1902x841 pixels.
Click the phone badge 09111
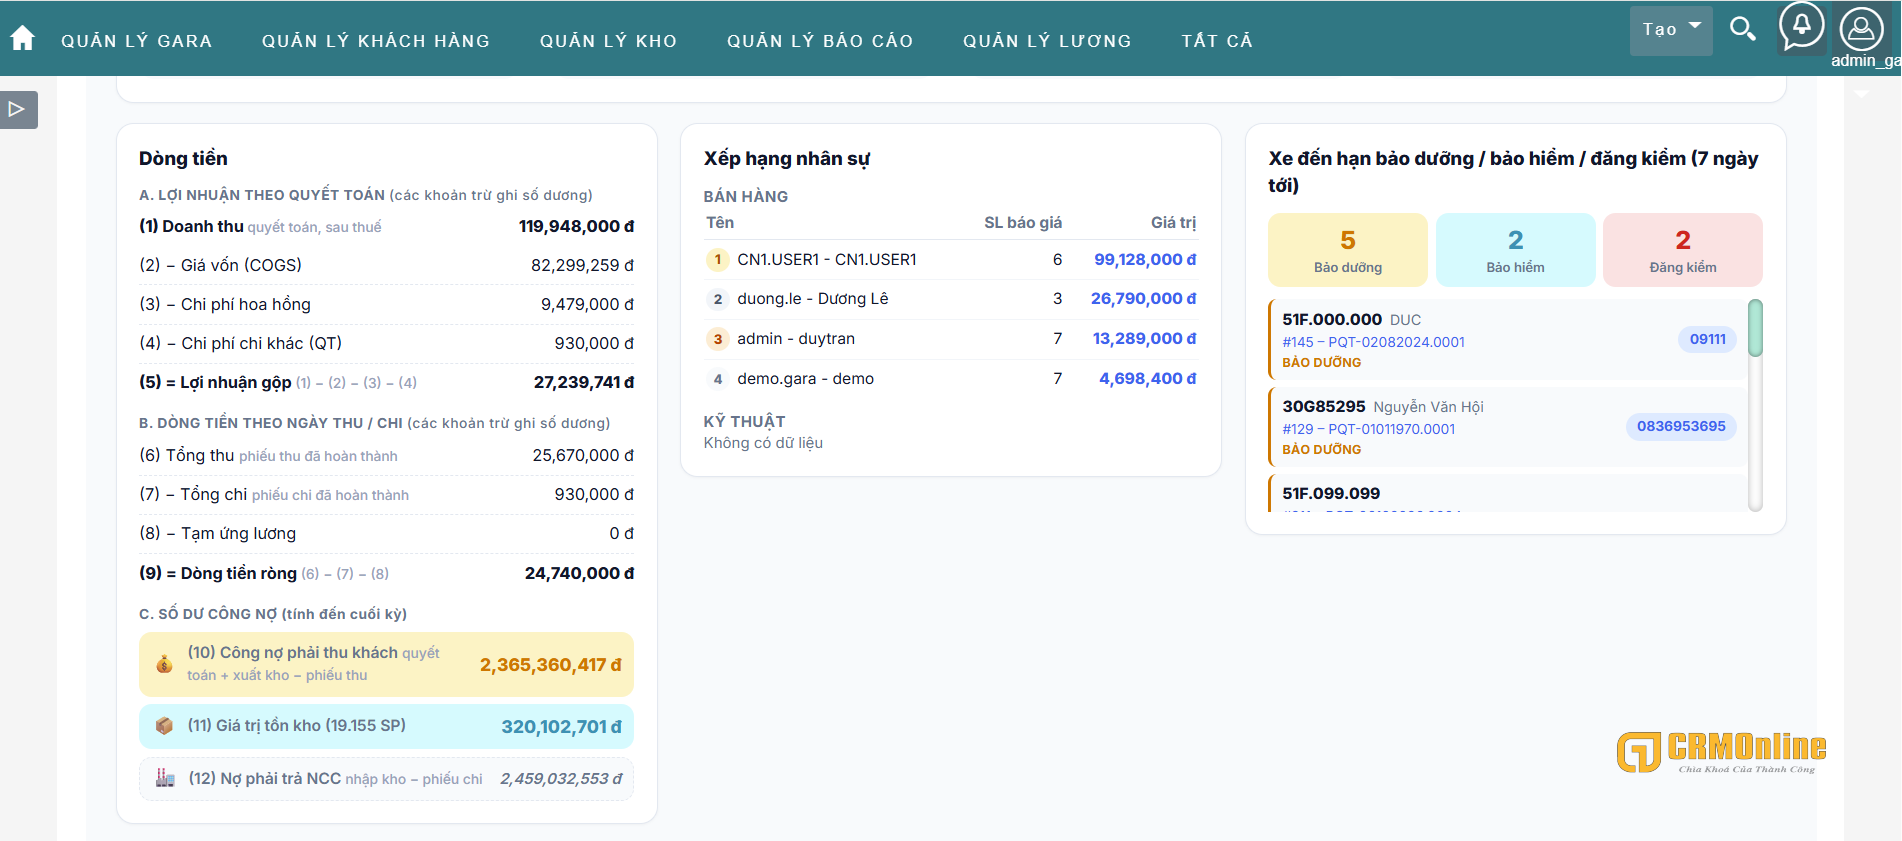pos(1708,340)
